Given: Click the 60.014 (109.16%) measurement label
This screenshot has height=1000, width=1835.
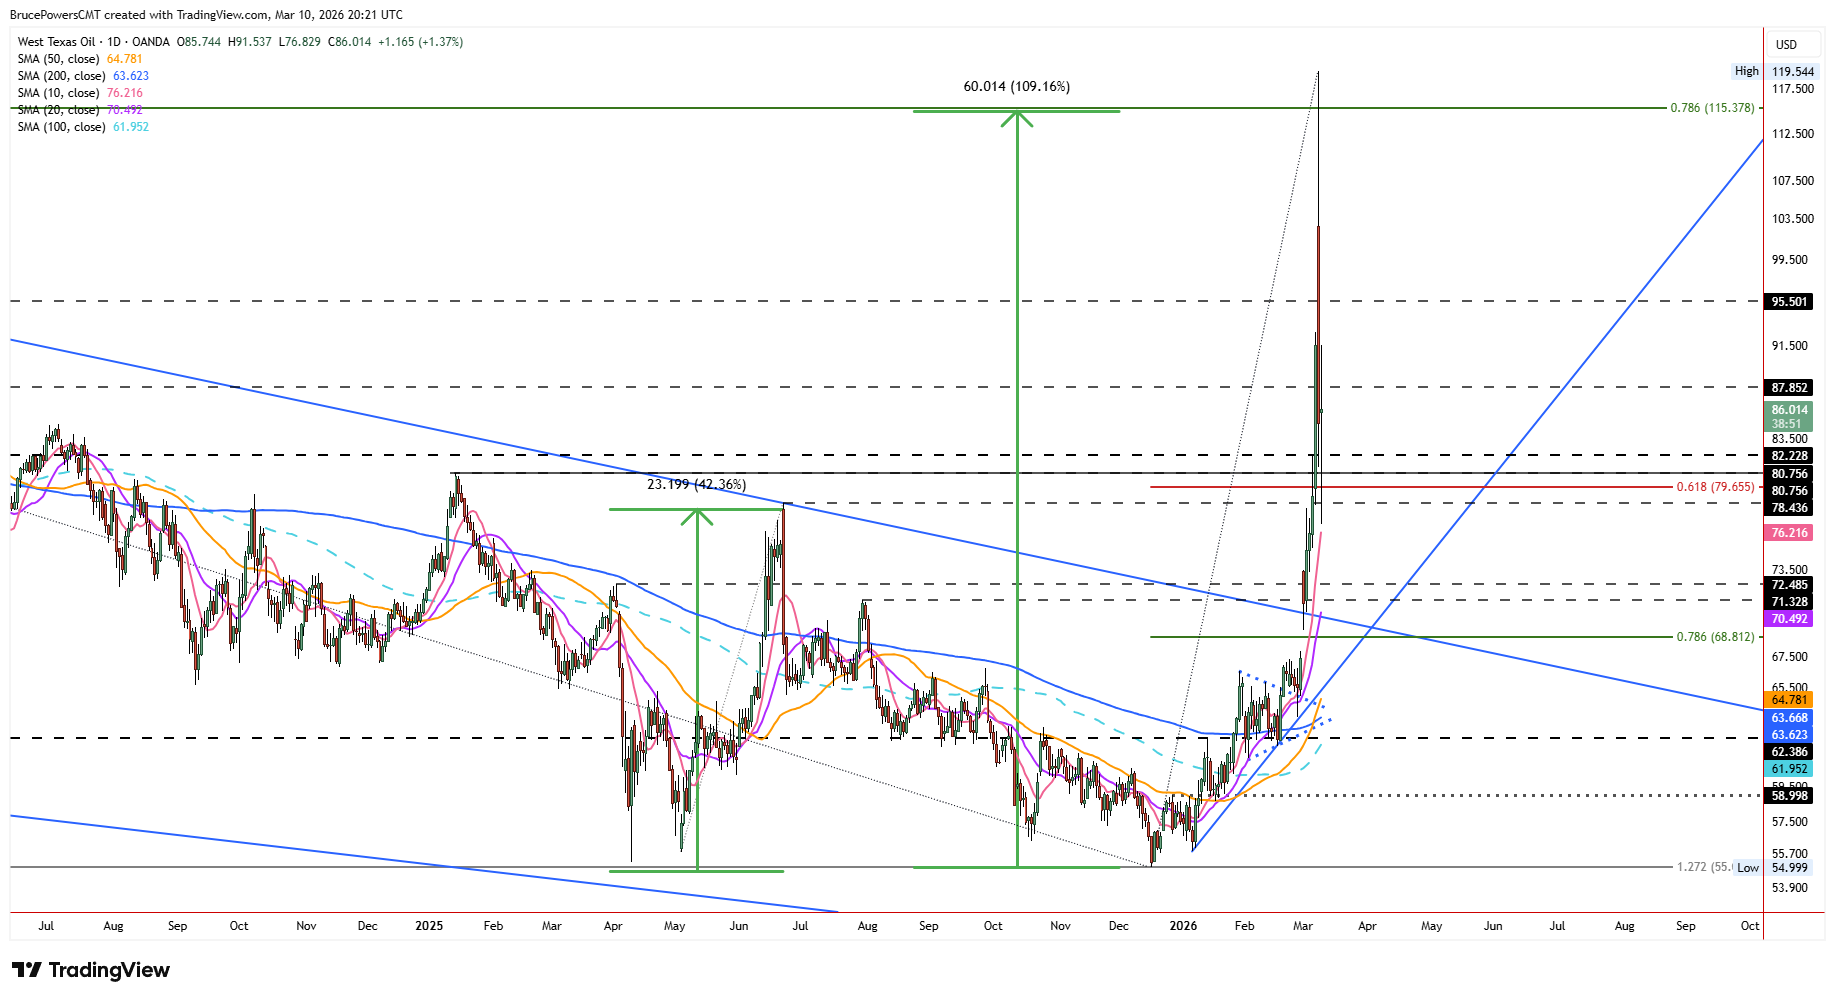Looking at the screenshot, I should pyautogui.click(x=1017, y=86).
